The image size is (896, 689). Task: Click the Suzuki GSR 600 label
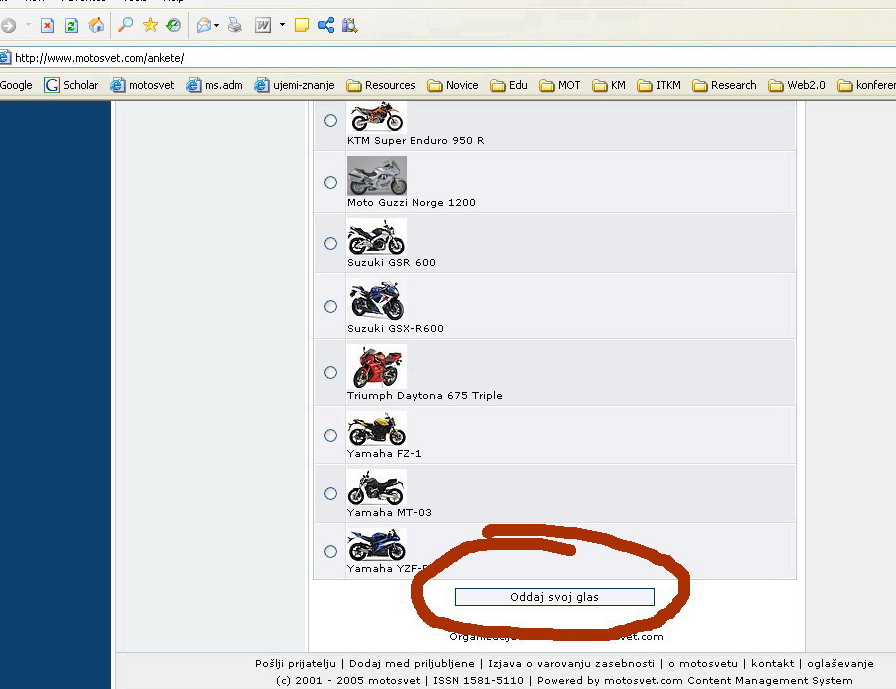pos(391,262)
